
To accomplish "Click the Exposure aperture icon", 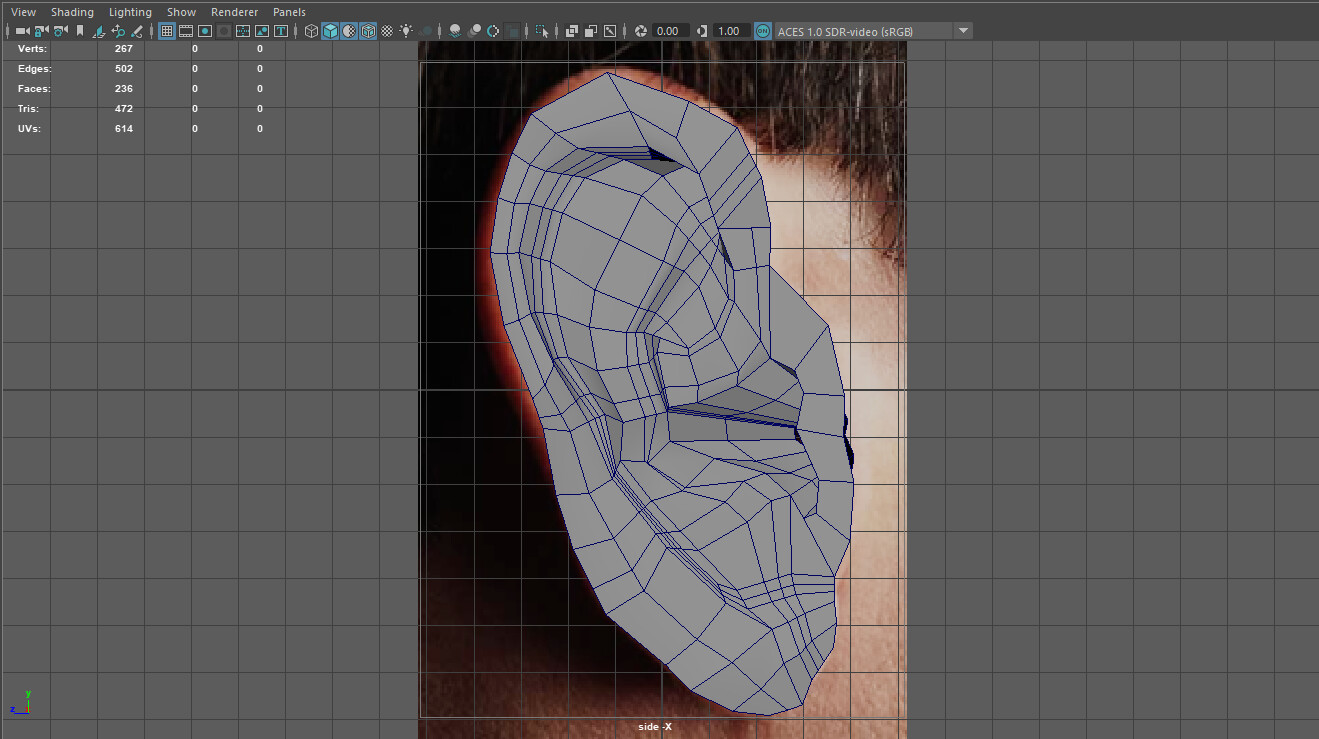I will click(641, 31).
